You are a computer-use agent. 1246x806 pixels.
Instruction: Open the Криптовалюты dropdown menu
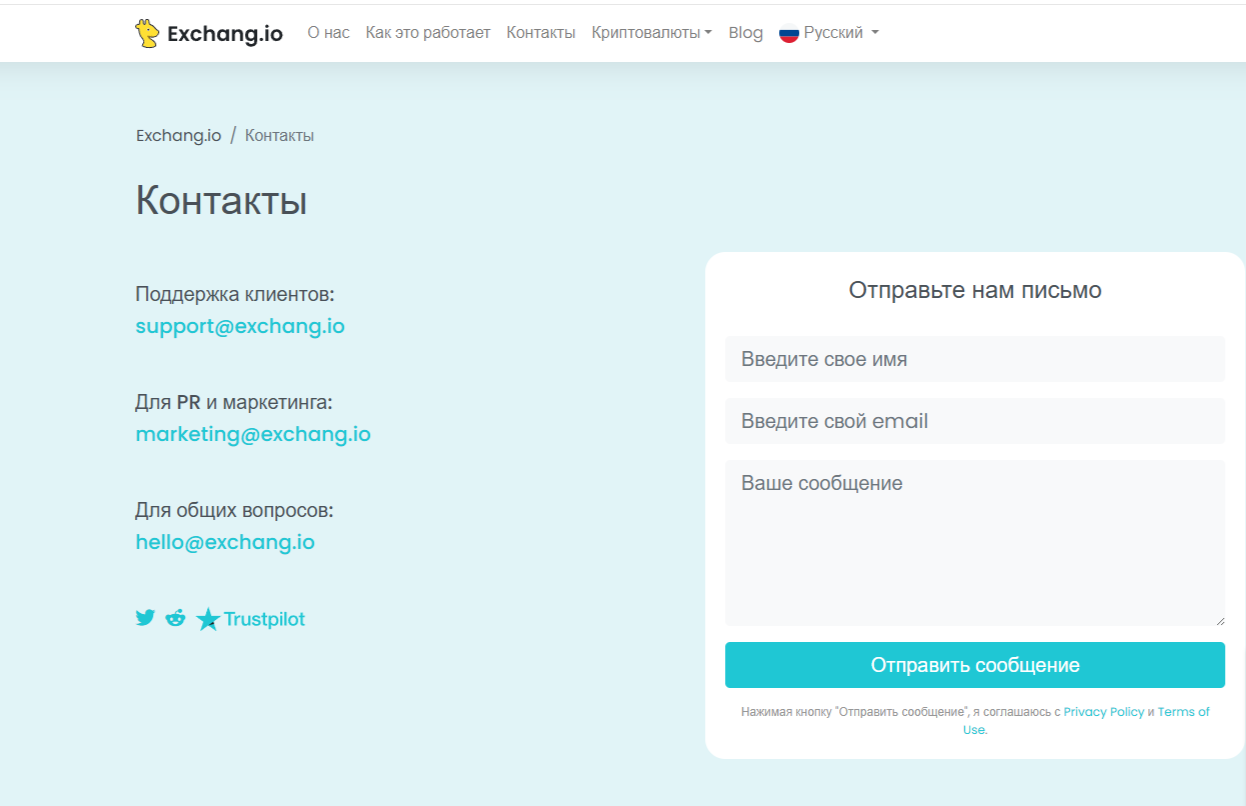645,32
